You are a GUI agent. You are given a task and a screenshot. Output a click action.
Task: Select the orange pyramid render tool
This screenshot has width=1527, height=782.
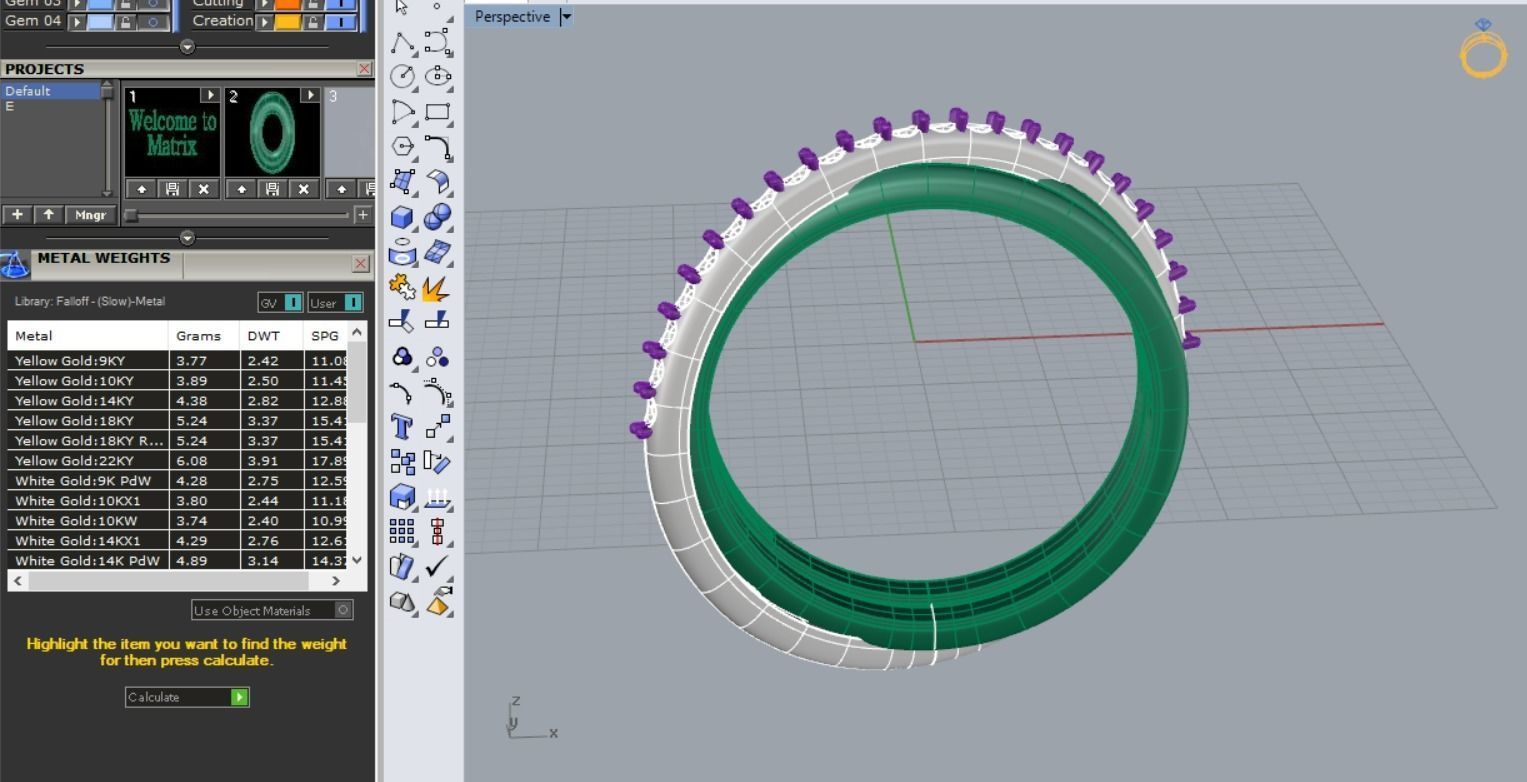point(438,602)
